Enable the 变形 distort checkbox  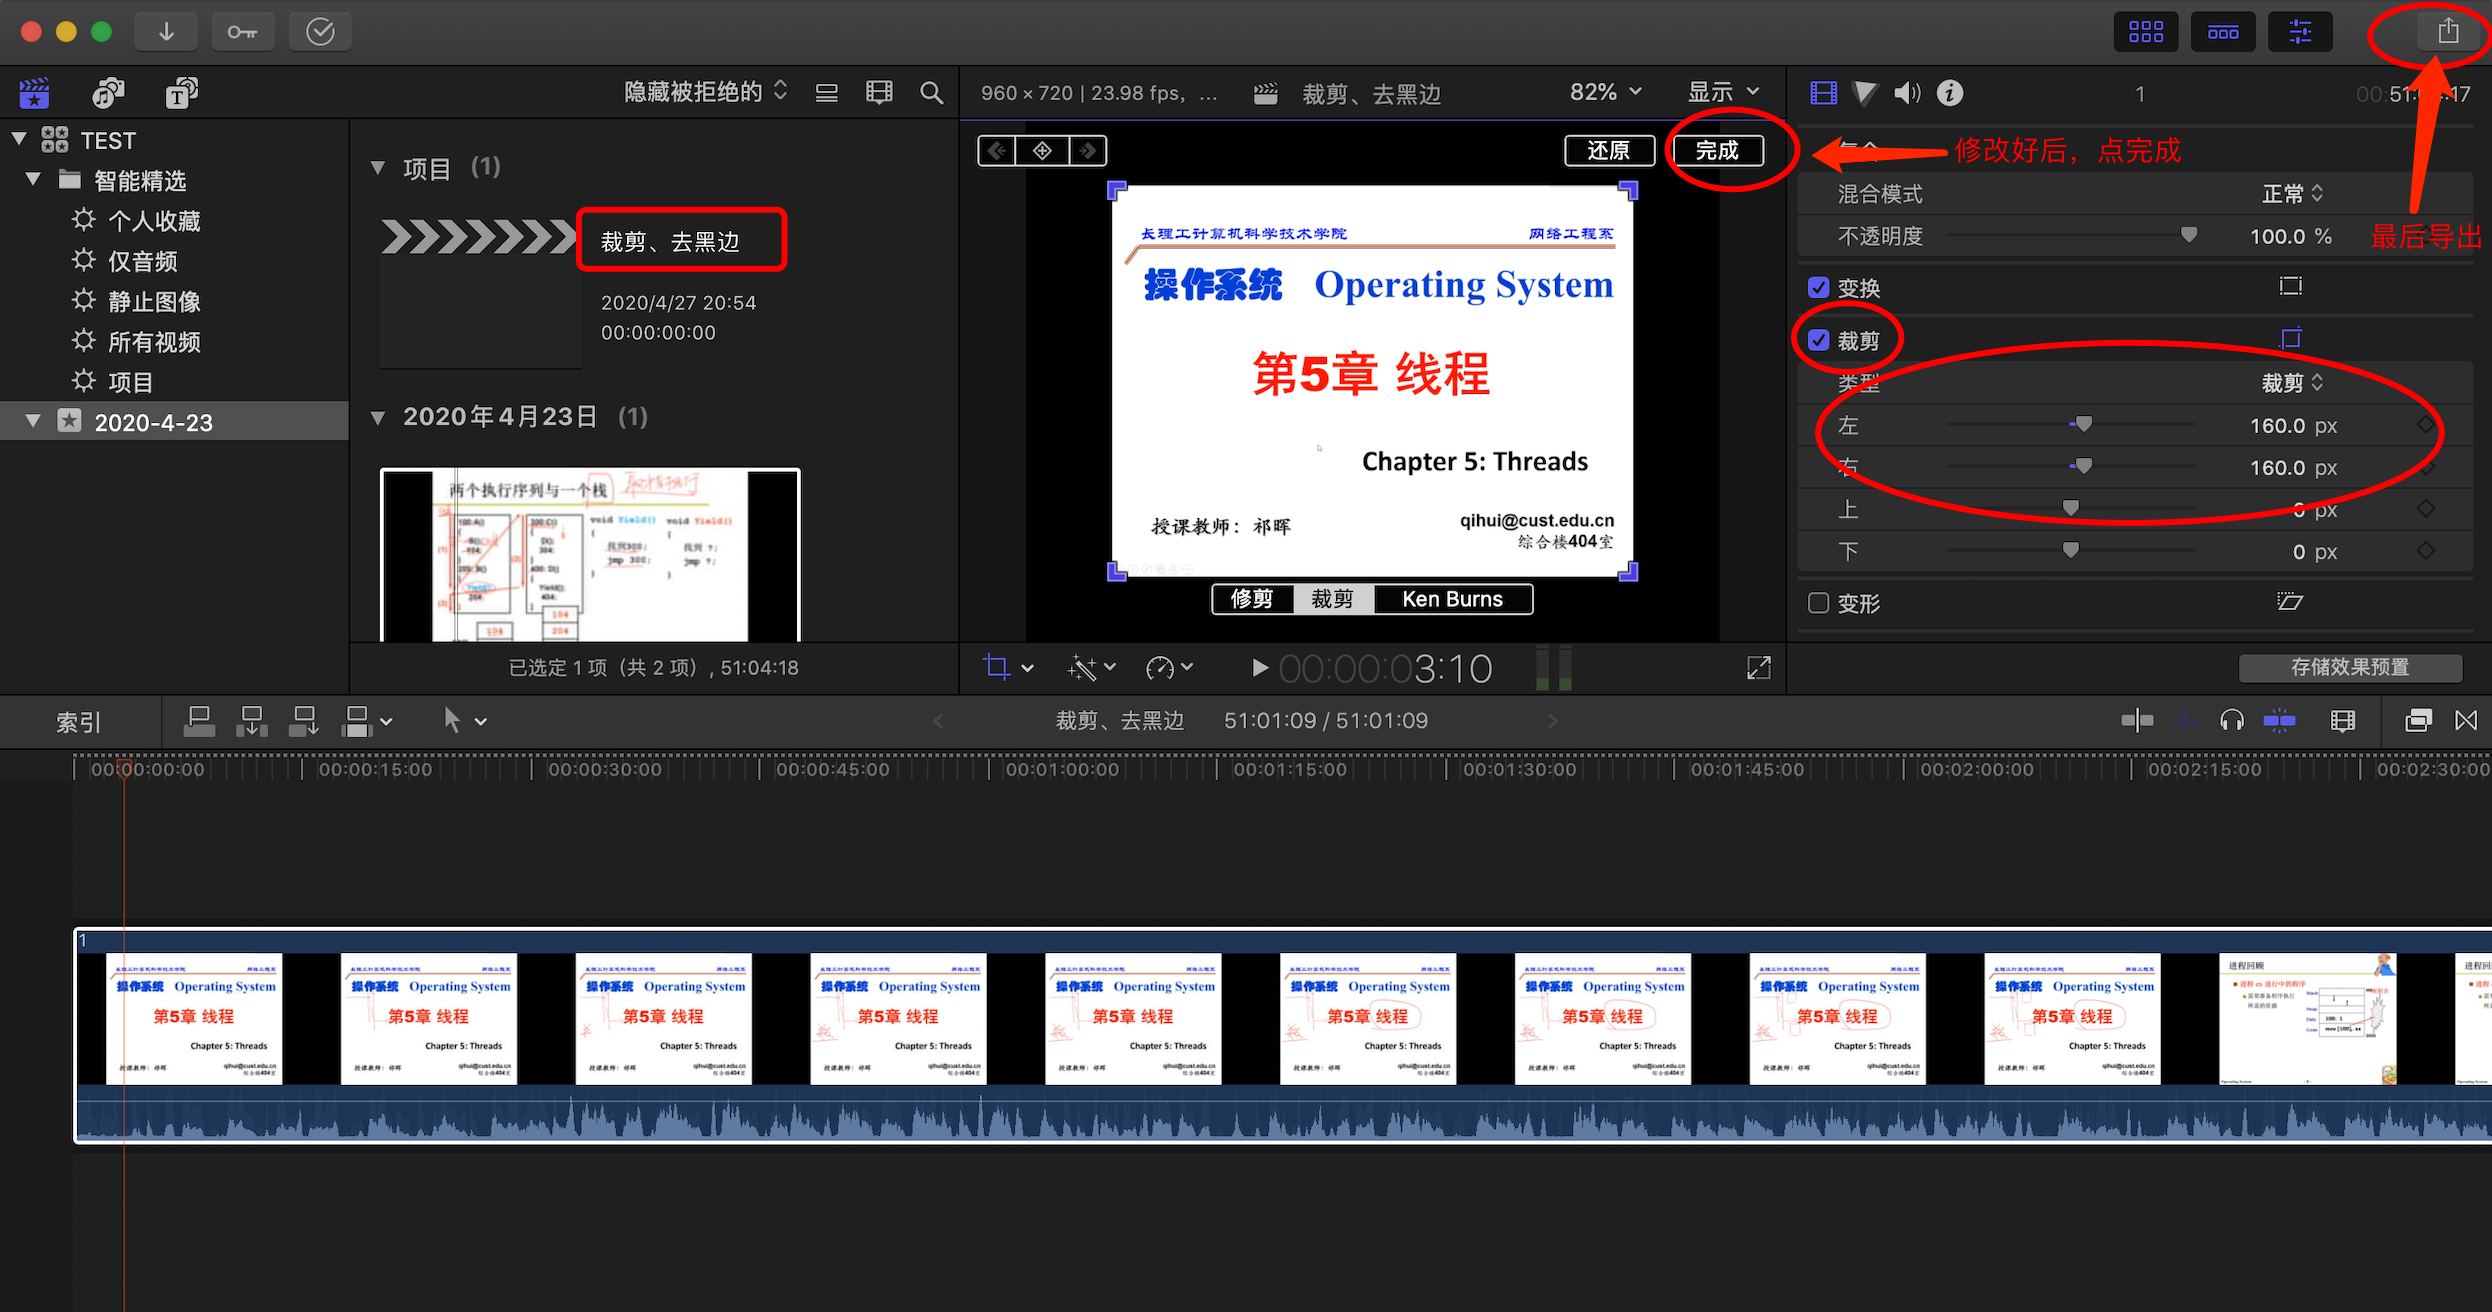click(1819, 603)
